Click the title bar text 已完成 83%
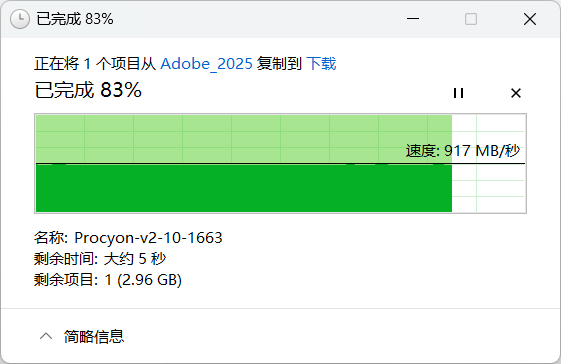Image resolution: width=561 pixels, height=364 pixels. 75,19
